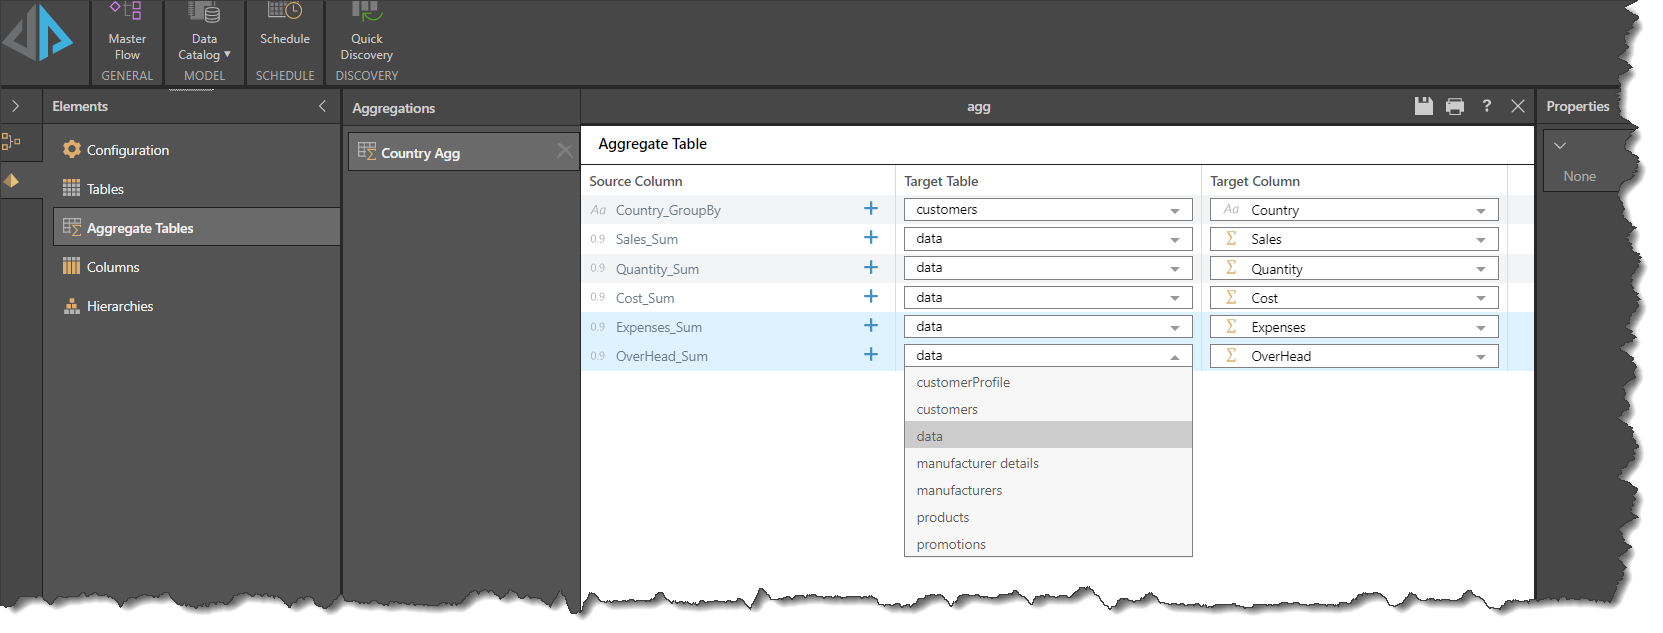The width and height of the screenshot is (1663, 633).
Task: Click the Print icon
Action: click(x=1455, y=106)
